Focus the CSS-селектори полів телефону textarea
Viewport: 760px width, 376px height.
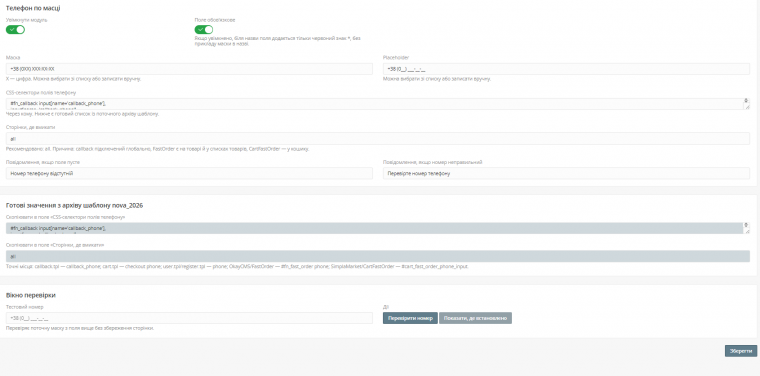click(378, 104)
